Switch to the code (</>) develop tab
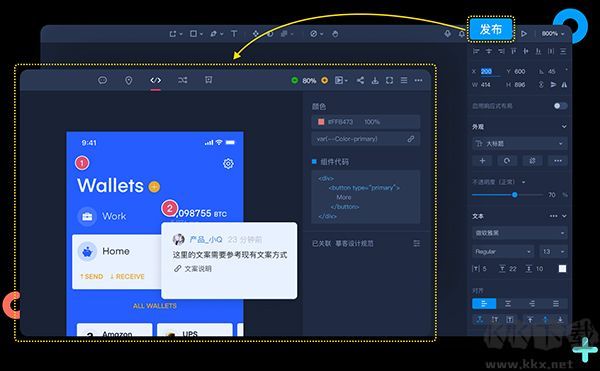 click(x=155, y=80)
